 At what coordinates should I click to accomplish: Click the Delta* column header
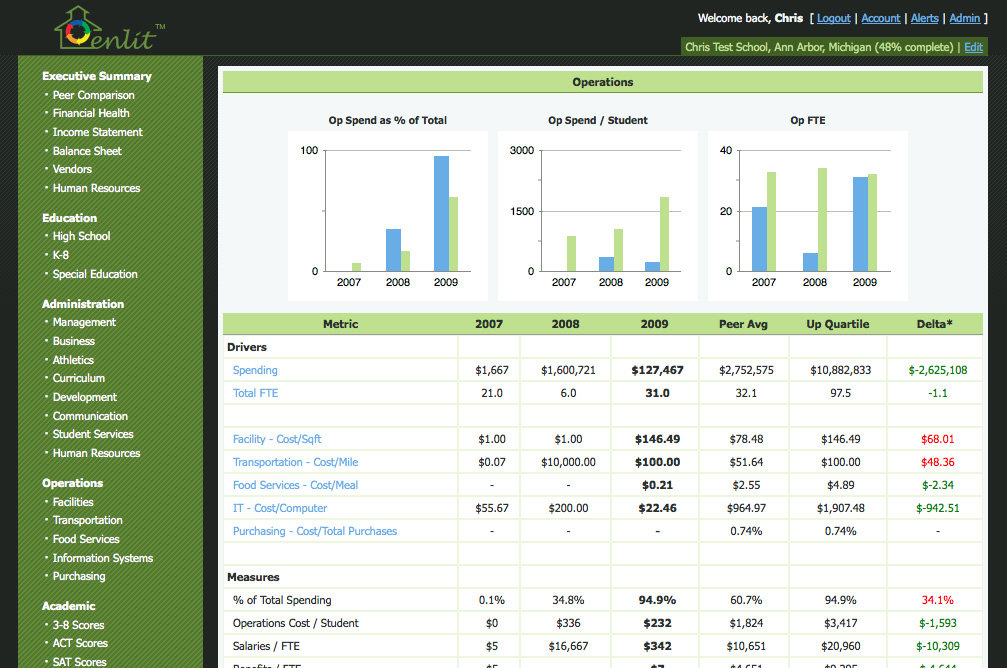pos(934,324)
